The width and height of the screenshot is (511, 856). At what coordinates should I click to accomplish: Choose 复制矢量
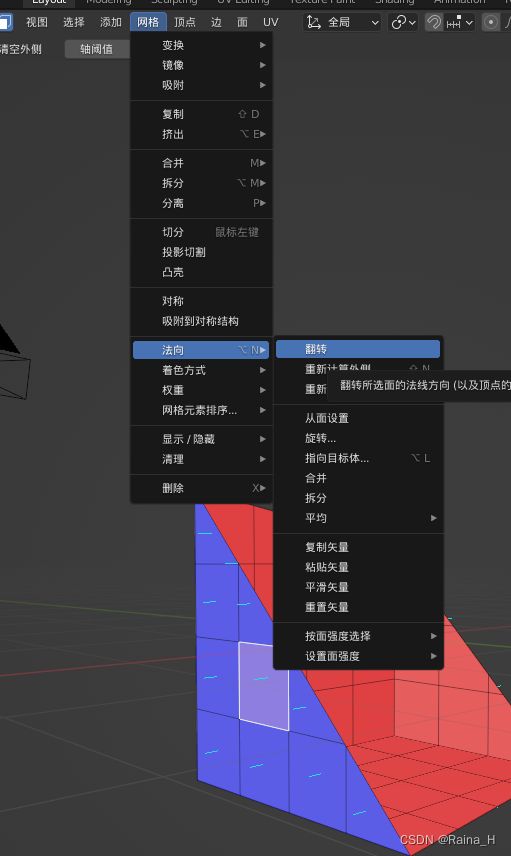point(358,547)
